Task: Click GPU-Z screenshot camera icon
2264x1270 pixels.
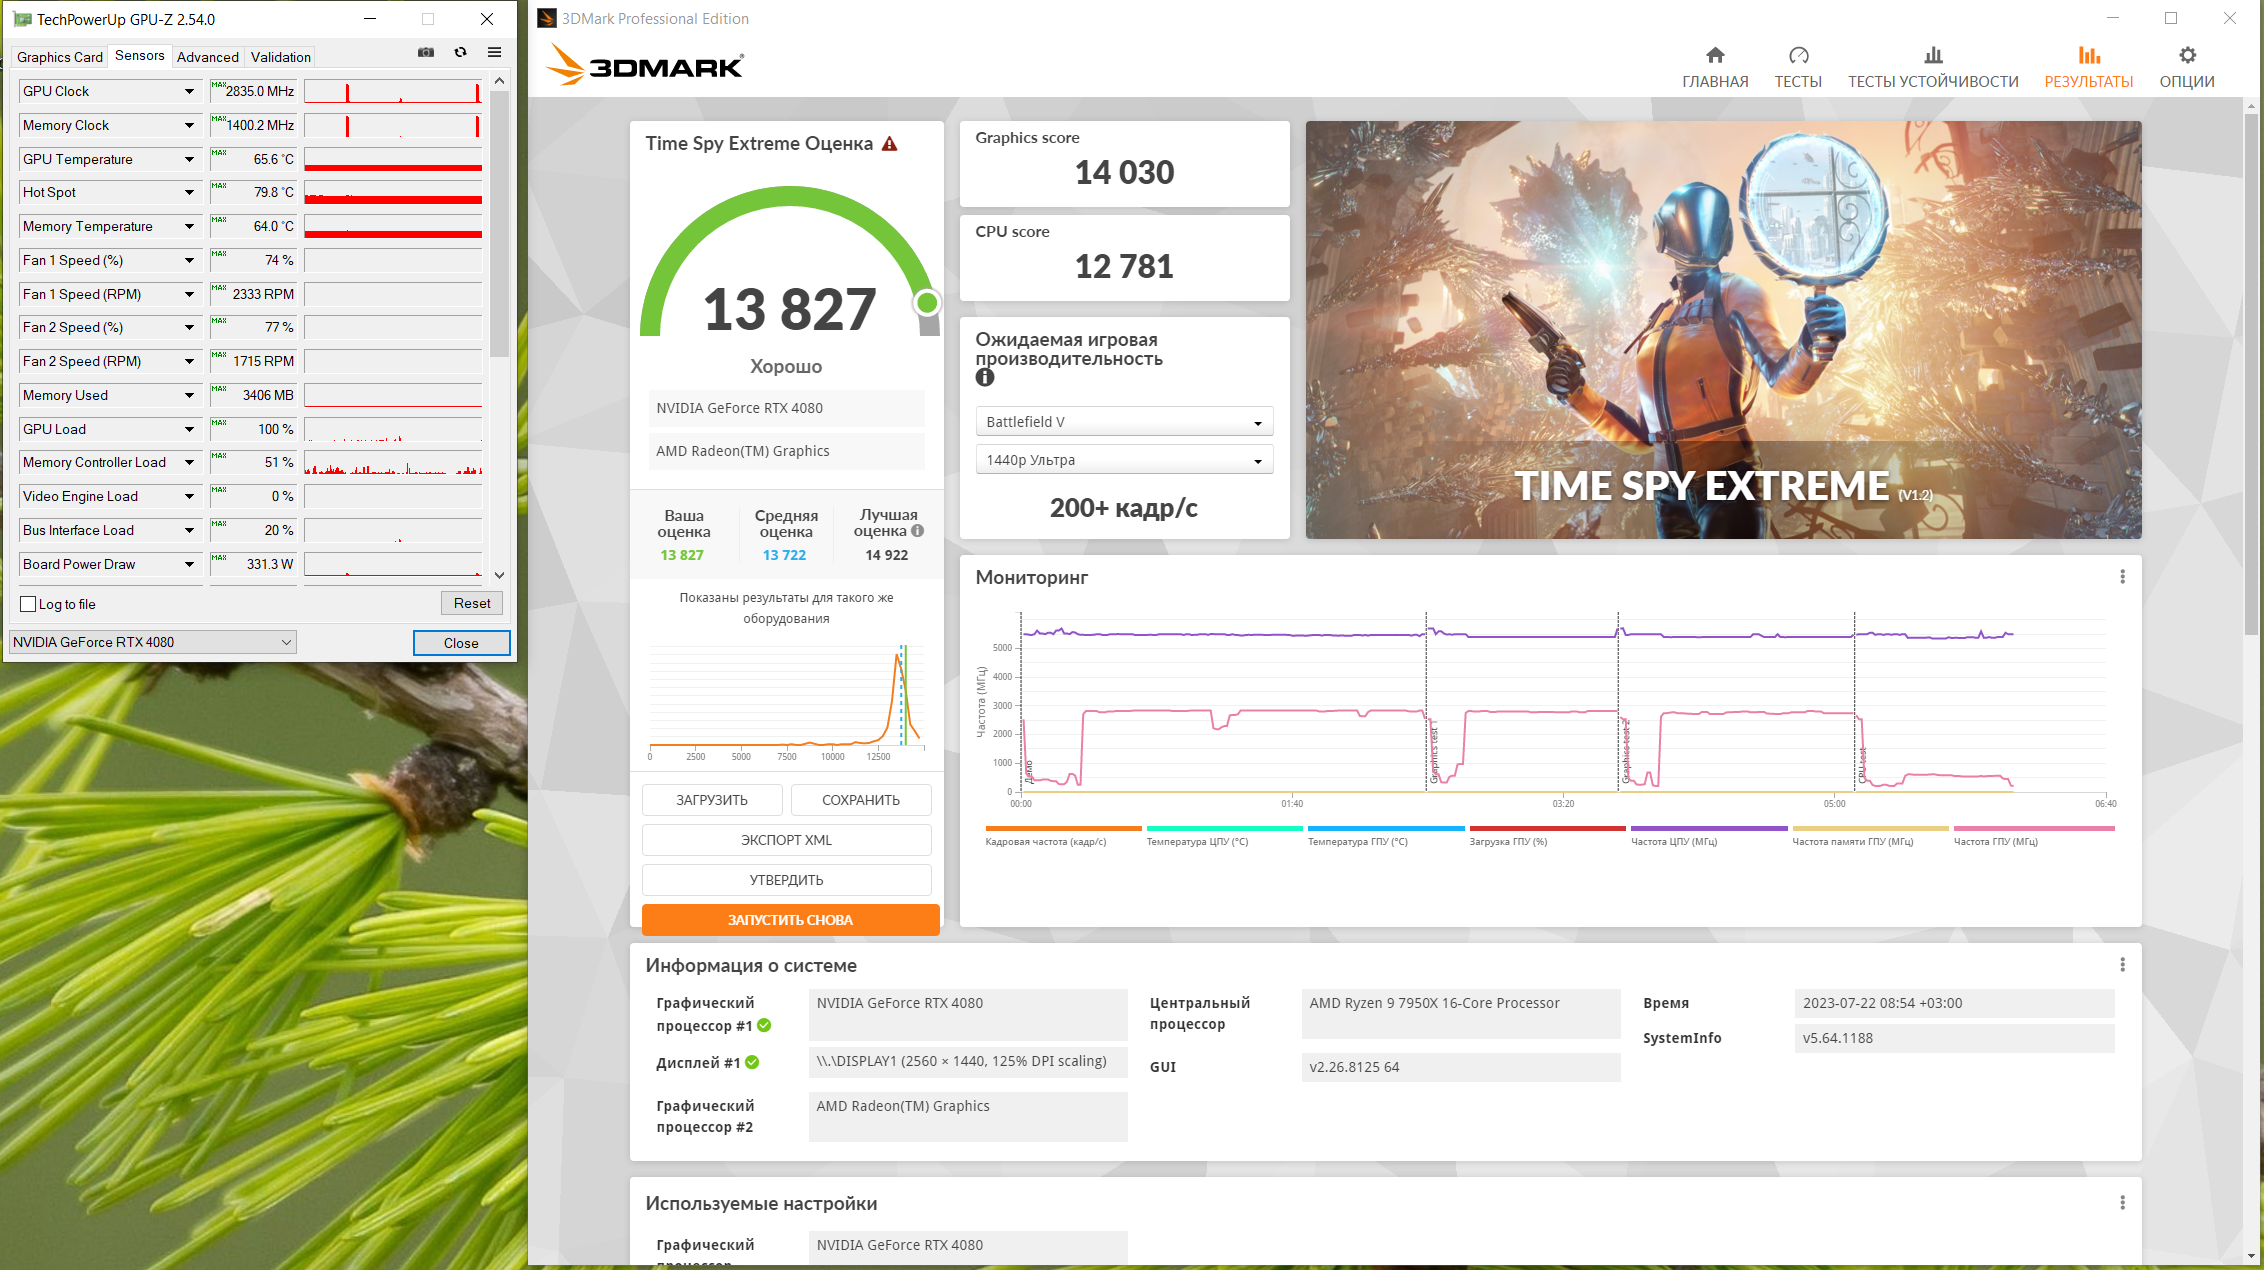Action: pos(426,52)
